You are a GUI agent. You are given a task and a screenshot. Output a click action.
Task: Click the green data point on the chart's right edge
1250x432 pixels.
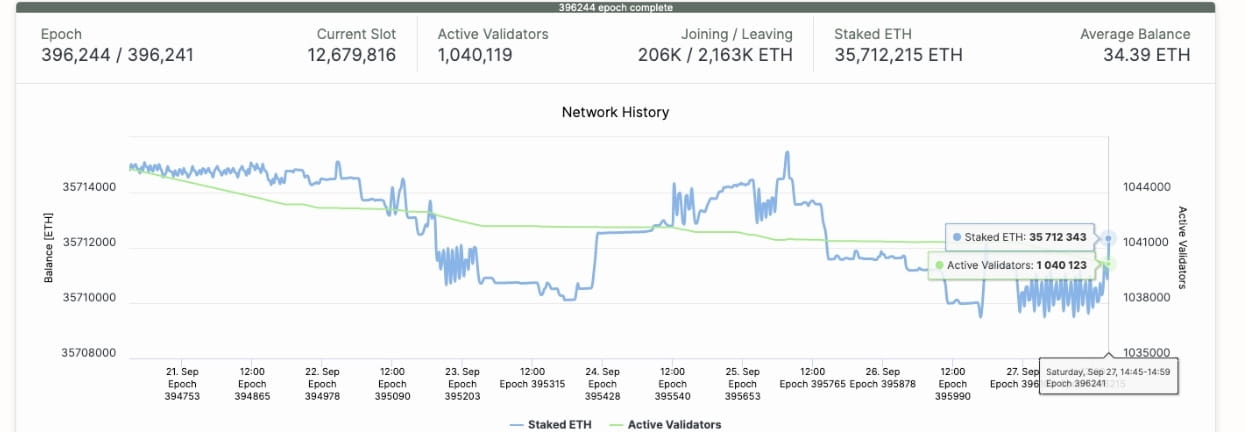pos(1108,264)
